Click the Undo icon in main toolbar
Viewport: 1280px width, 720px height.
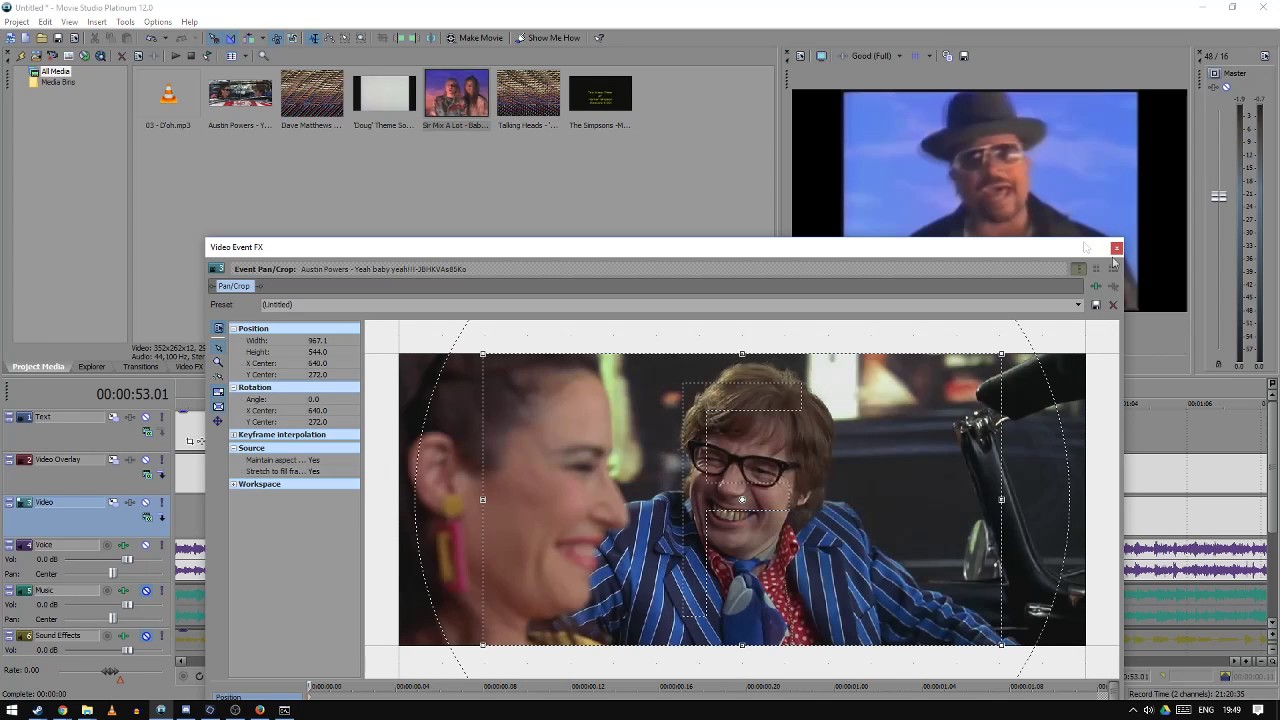pyautogui.click(x=151, y=38)
